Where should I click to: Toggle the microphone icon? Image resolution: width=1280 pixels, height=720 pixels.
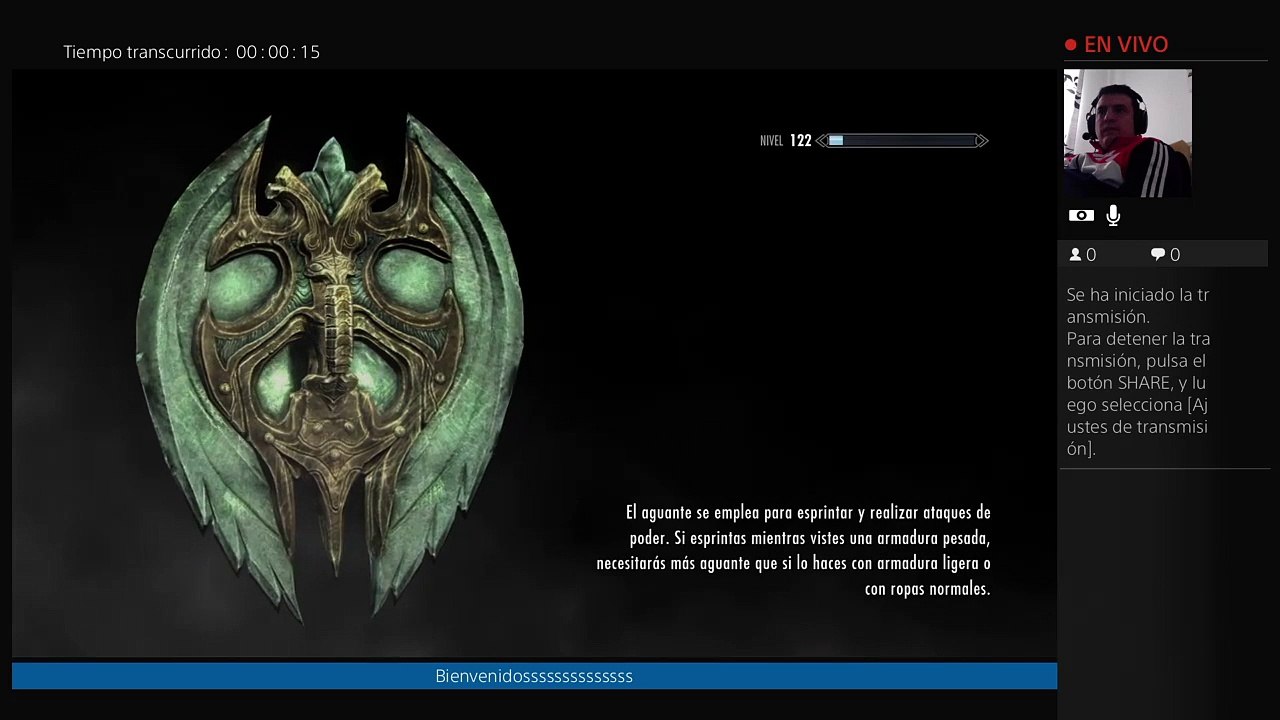click(1113, 216)
